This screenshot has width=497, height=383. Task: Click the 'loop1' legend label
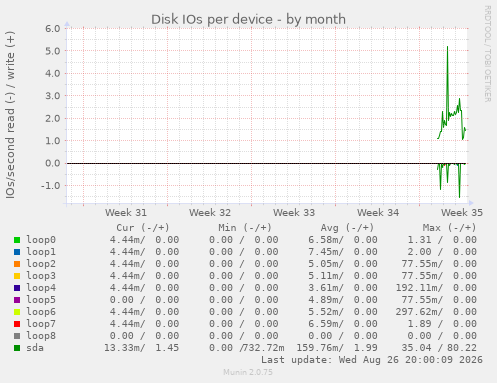(41, 252)
